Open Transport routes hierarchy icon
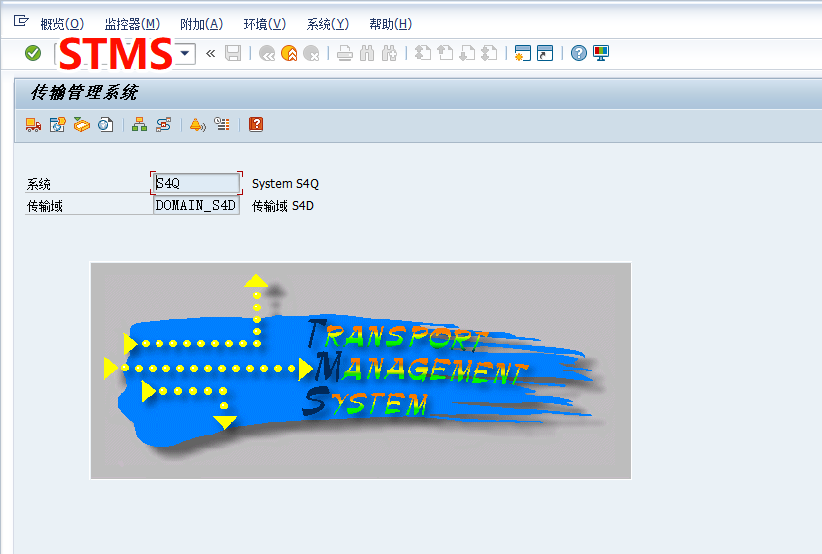The image size is (822, 554). [139, 125]
